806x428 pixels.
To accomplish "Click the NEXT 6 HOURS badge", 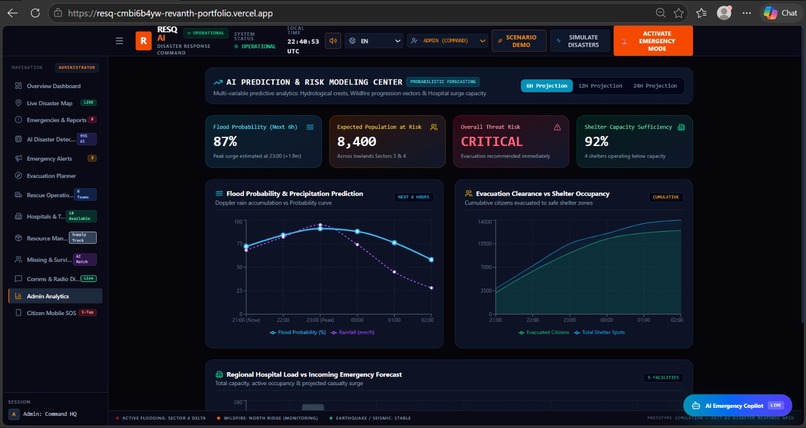I will (414, 197).
